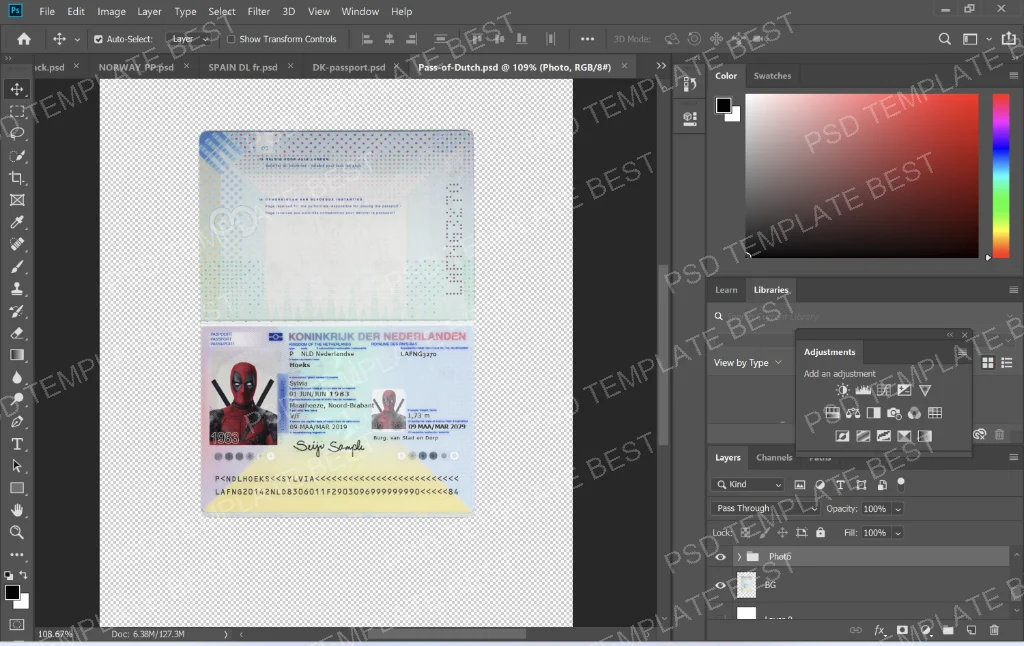
Task: Select the History Brush tool
Action: pyautogui.click(x=17, y=311)
